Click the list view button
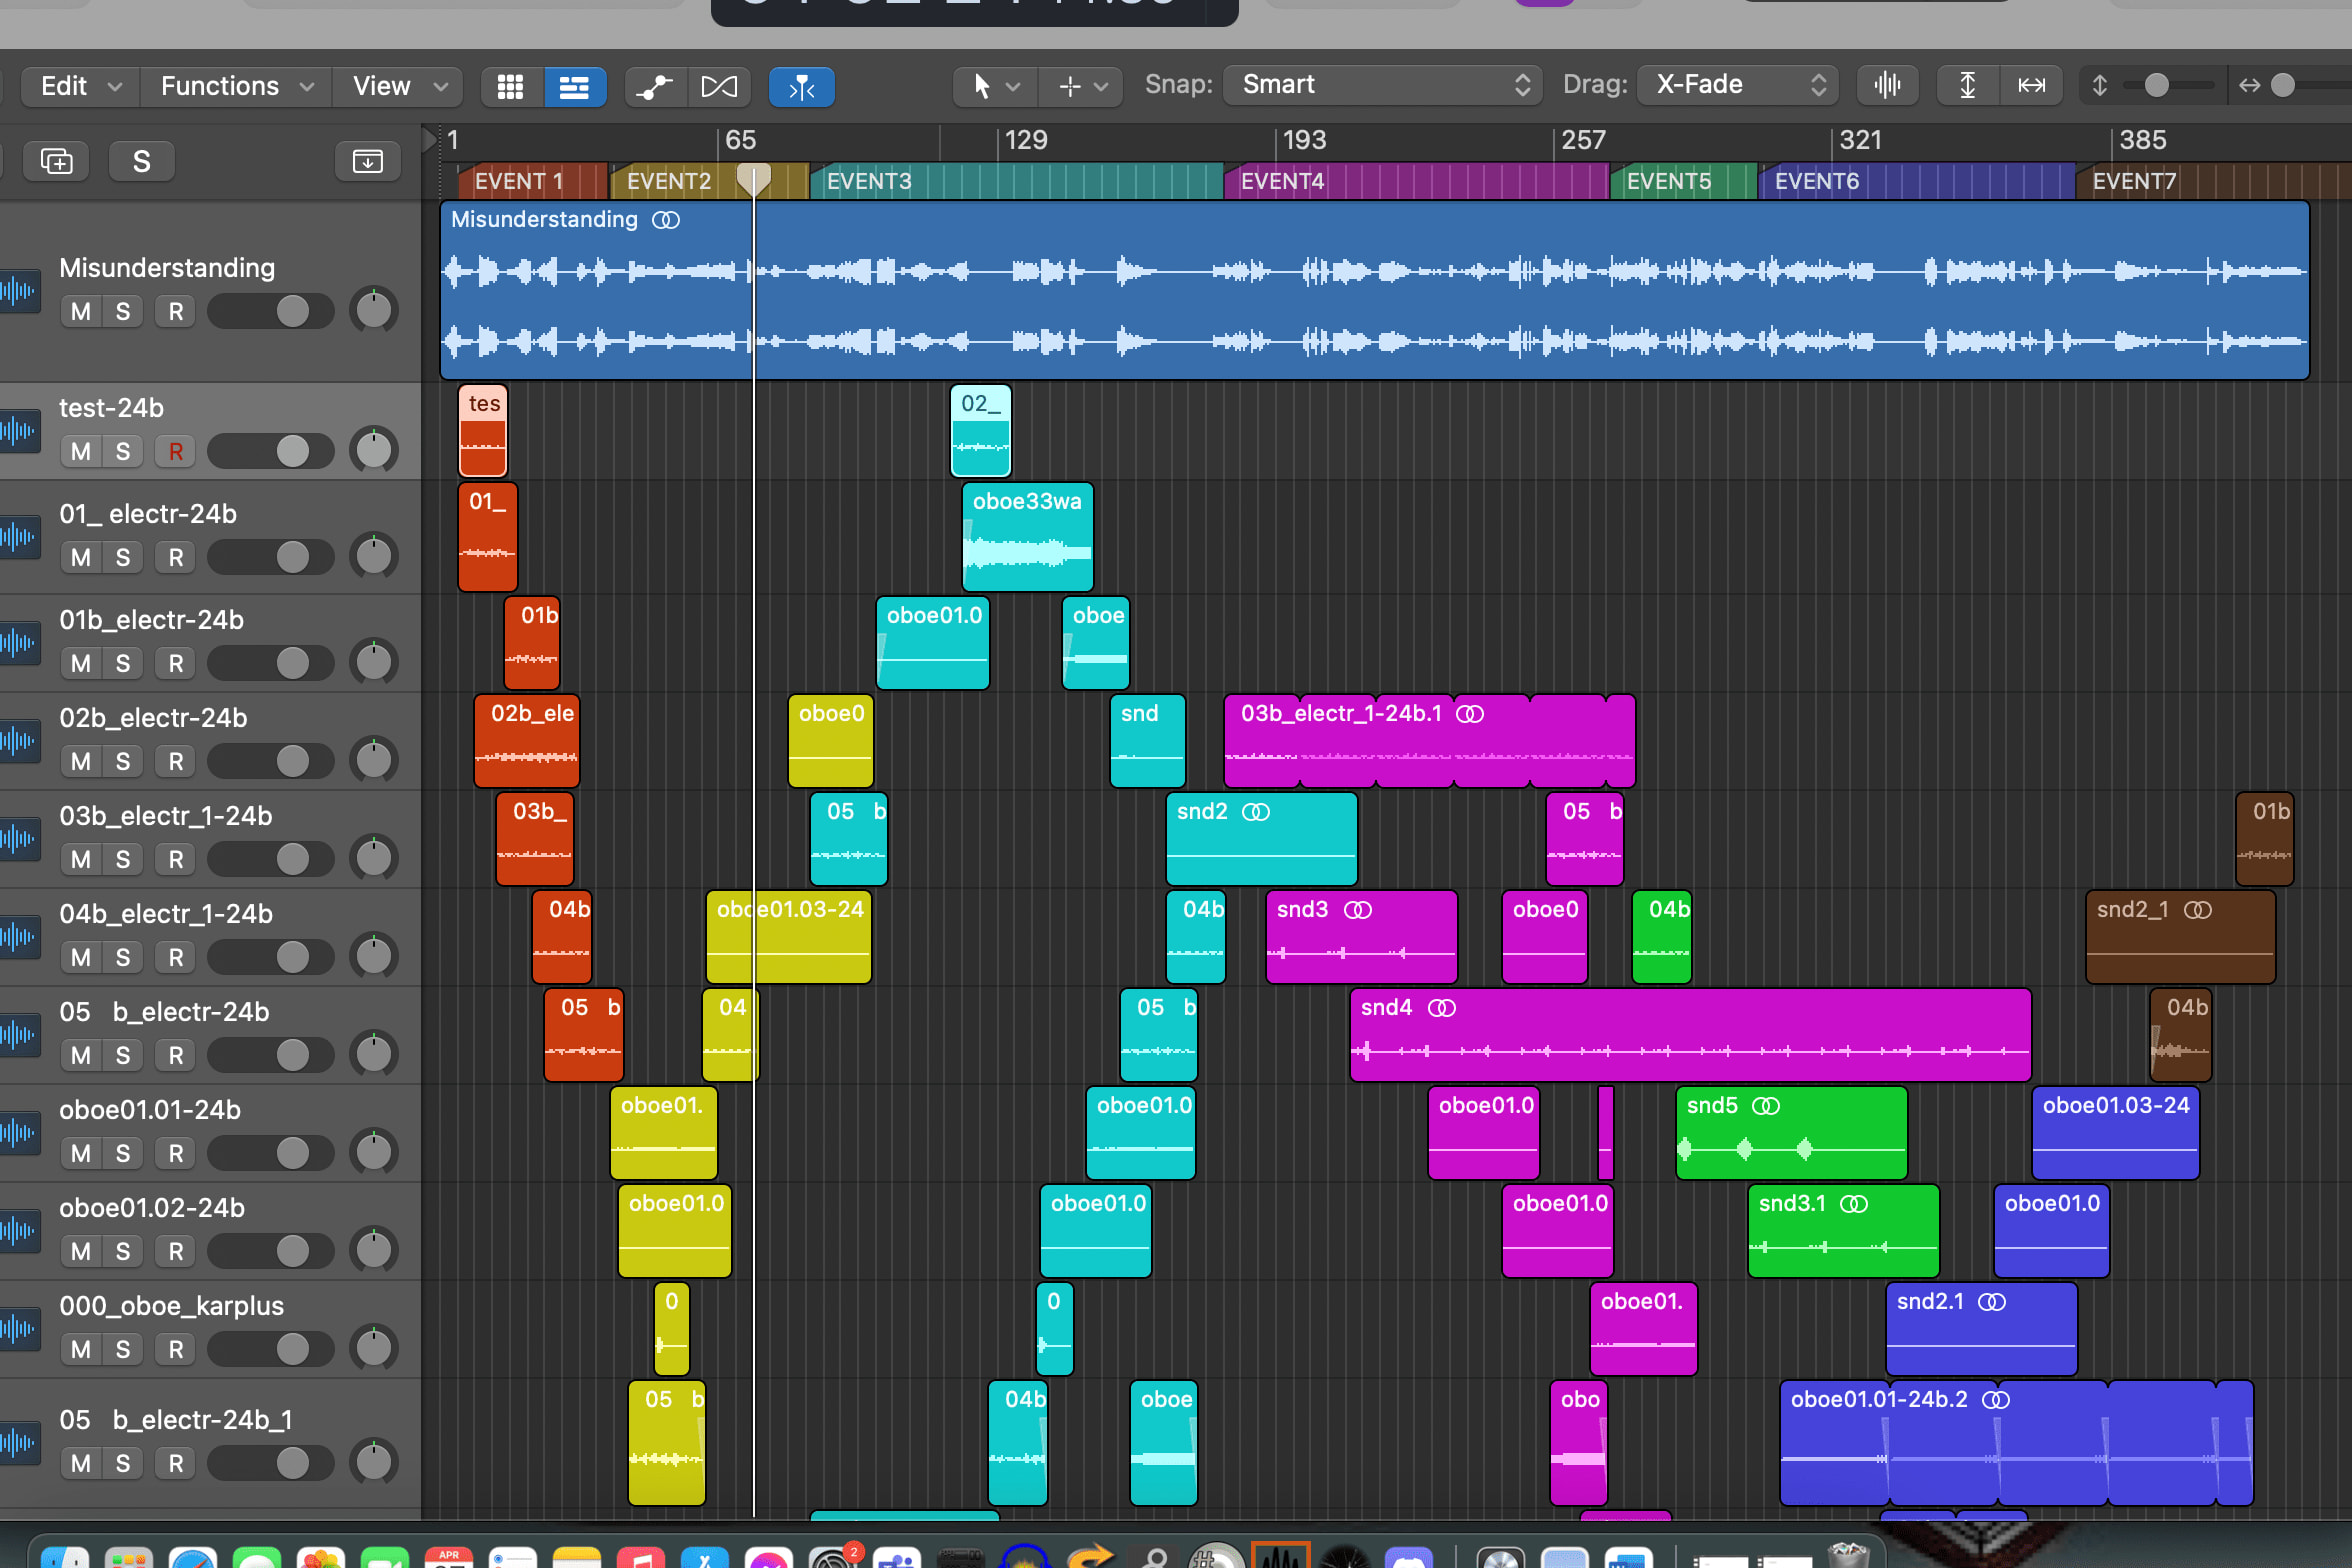This screenshot has height=1568, width=2352. coord(574,87)
